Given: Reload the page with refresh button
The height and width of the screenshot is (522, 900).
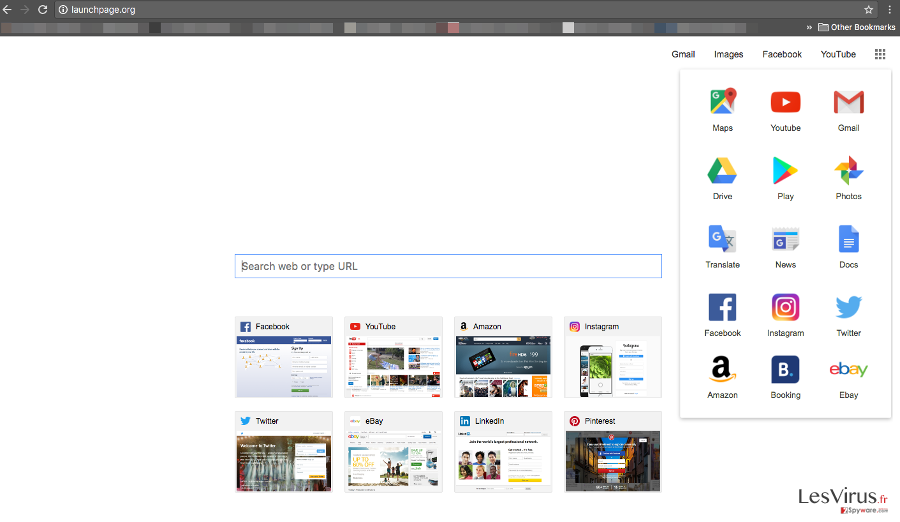Looking at the screenshot, I should pyautogui.click(x=42, y=9).
